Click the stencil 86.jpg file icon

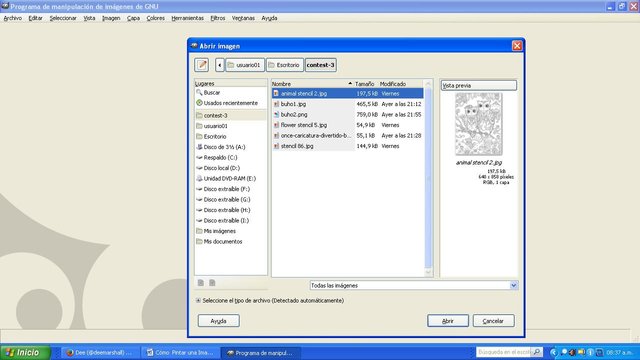pyautogui.click(x=276, y=146)
